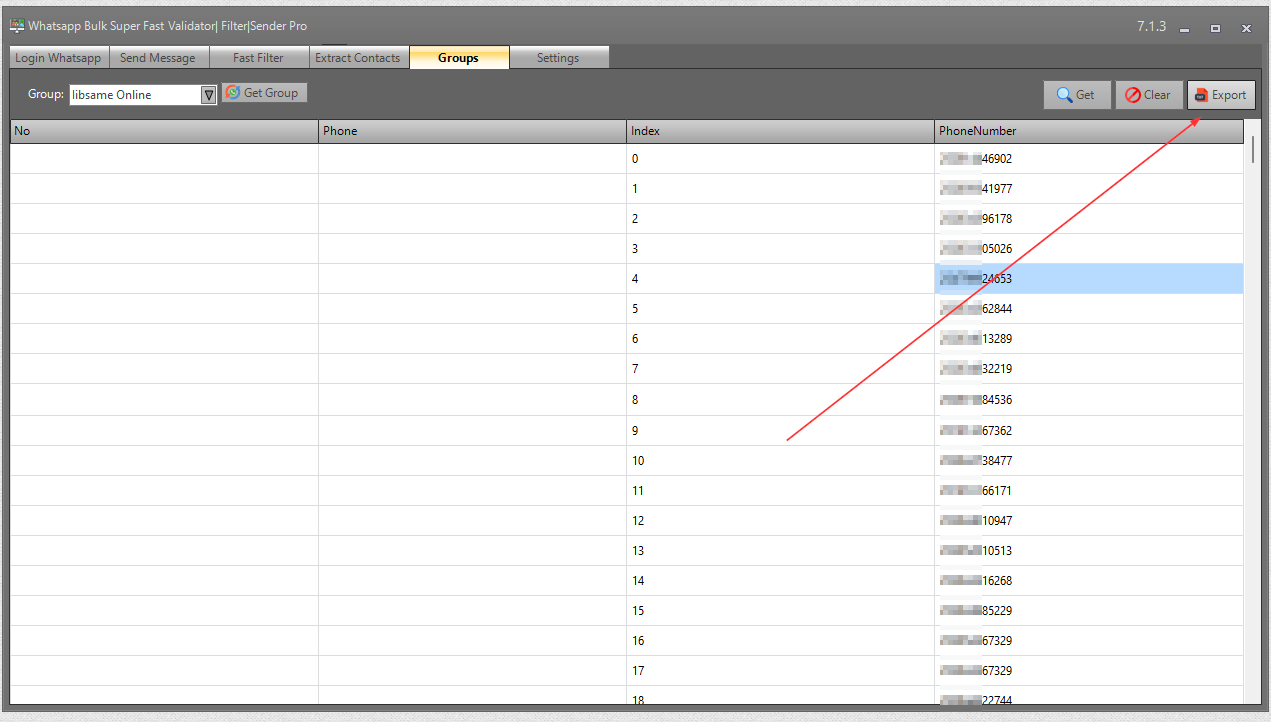Click the Index cell showing 15

[780, 611]
